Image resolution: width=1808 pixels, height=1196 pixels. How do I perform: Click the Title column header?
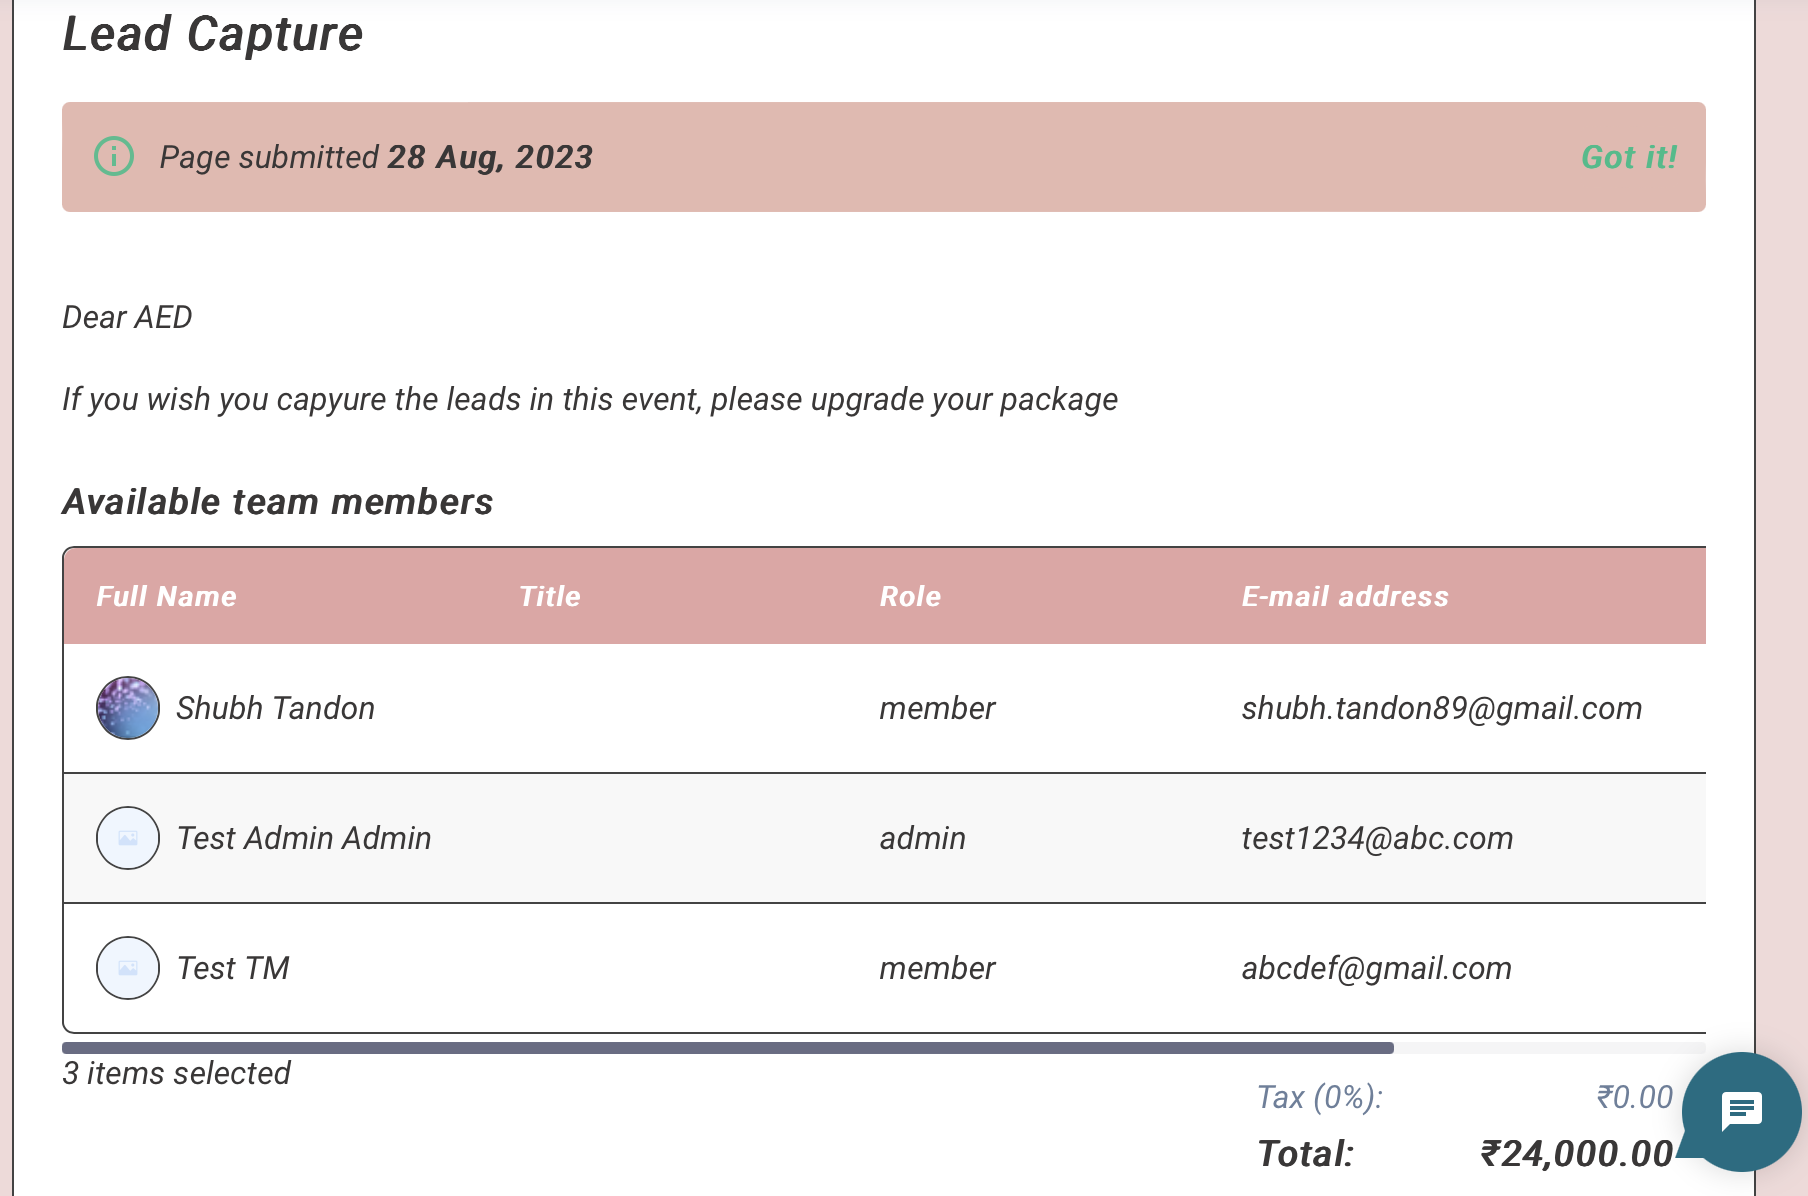[549, 596]
